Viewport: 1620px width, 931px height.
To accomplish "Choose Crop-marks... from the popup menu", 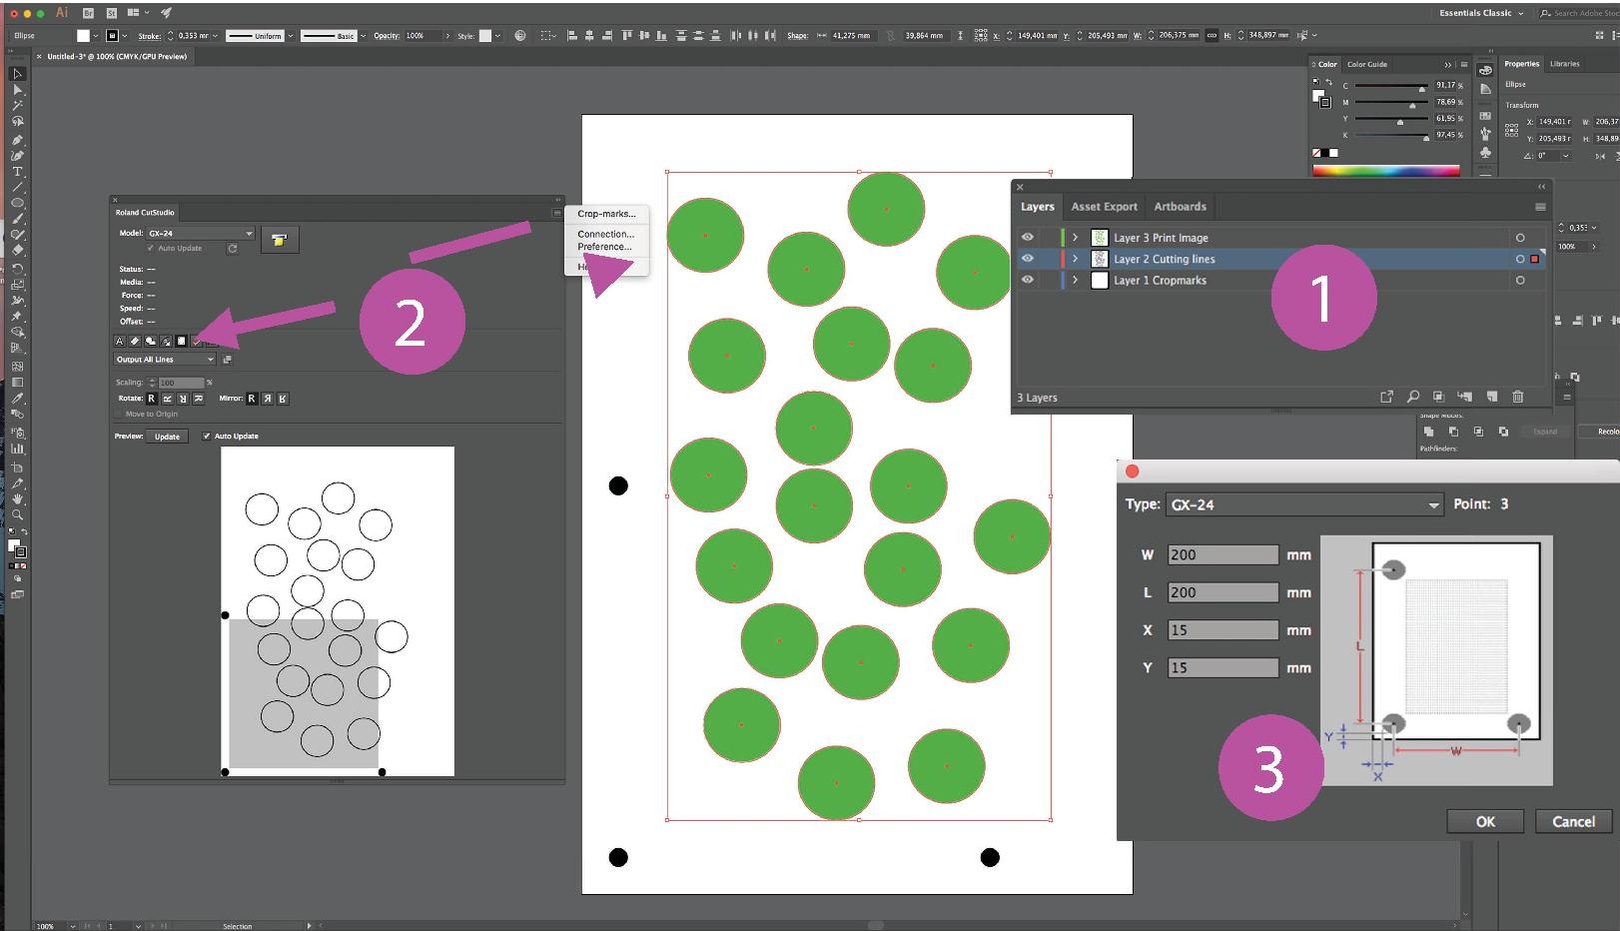I will pos(606,214).
